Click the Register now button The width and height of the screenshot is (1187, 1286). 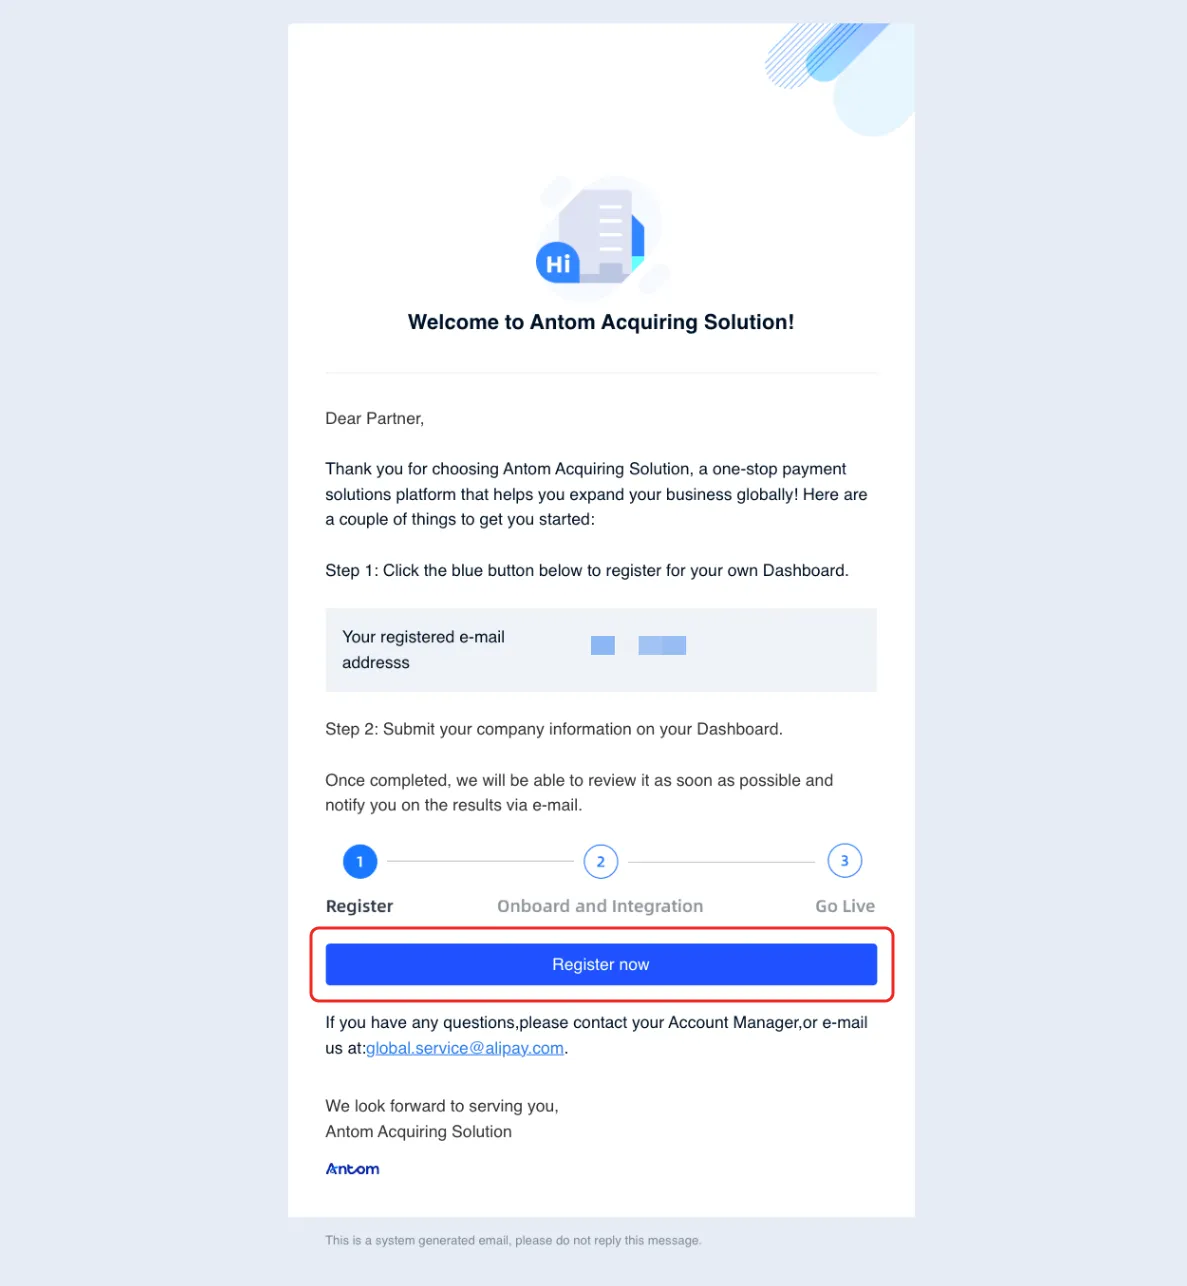tap(601, 964)
